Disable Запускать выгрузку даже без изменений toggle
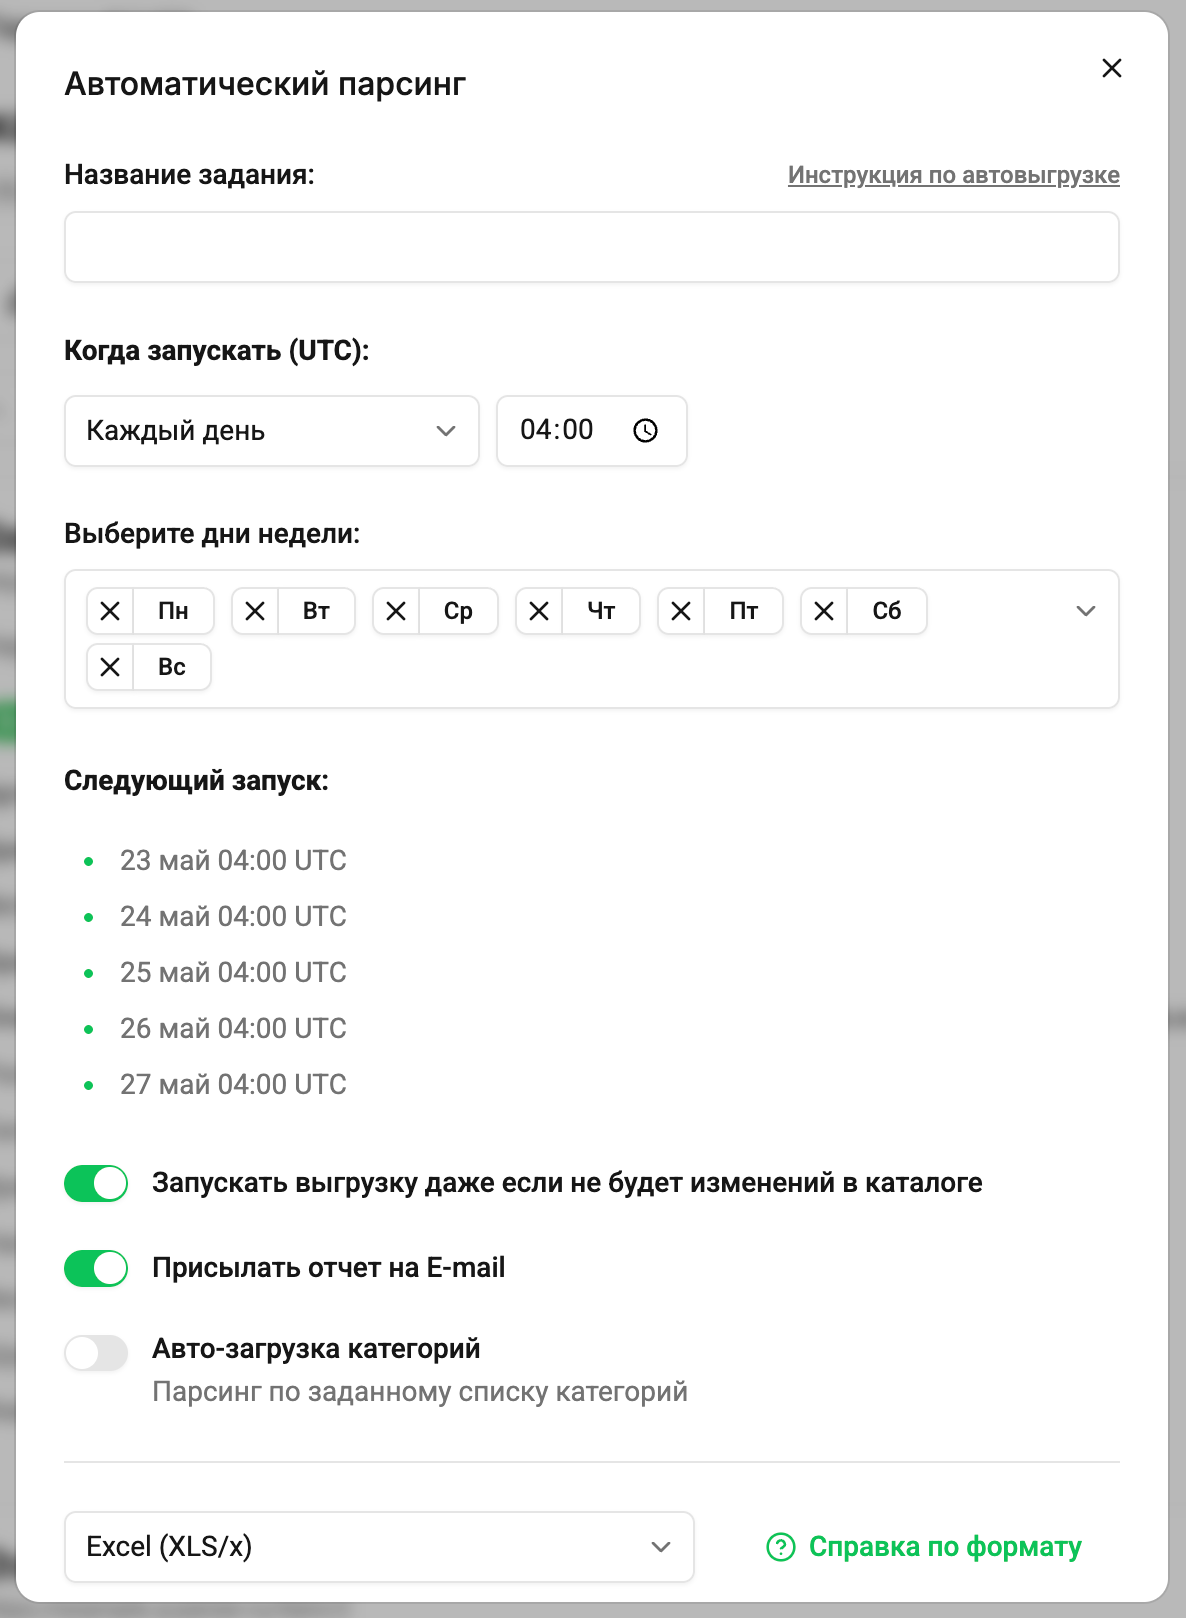This screenshot has width=1186, height=1618. click(96, 1184)
